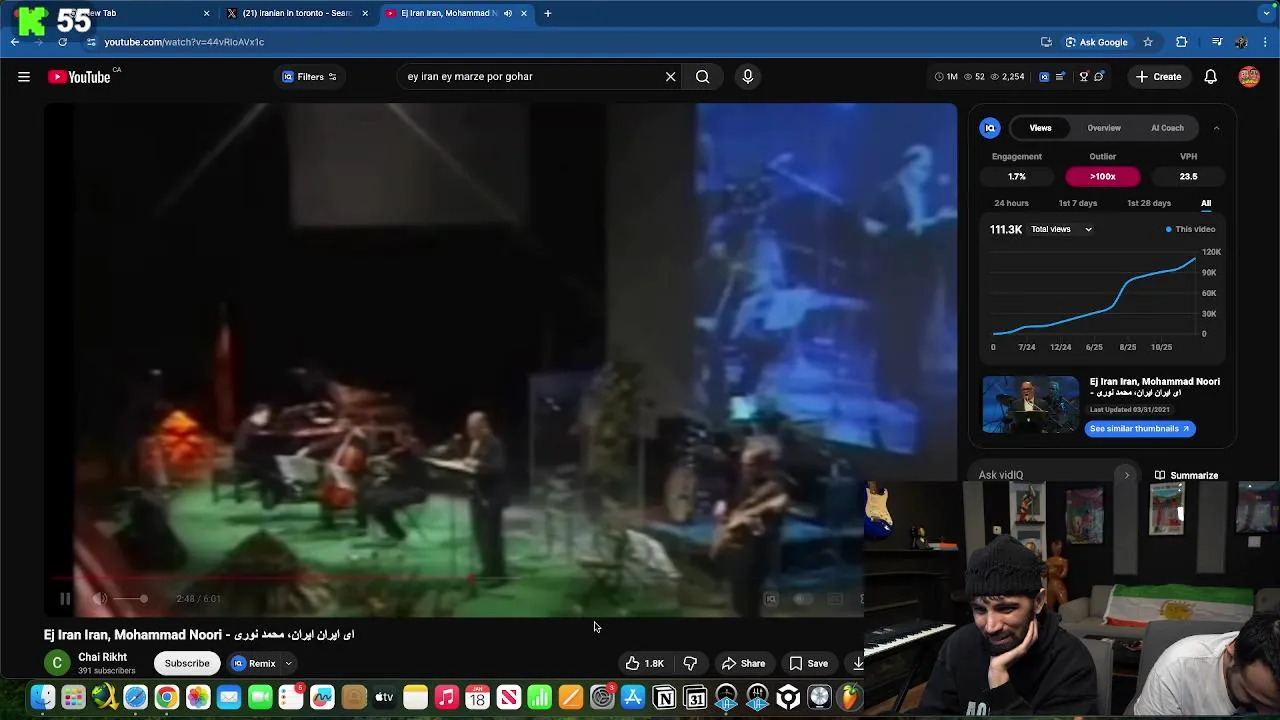
Task: Open See similar thumbnails link
Action: pyautogui.click(x=1140, y=428)
